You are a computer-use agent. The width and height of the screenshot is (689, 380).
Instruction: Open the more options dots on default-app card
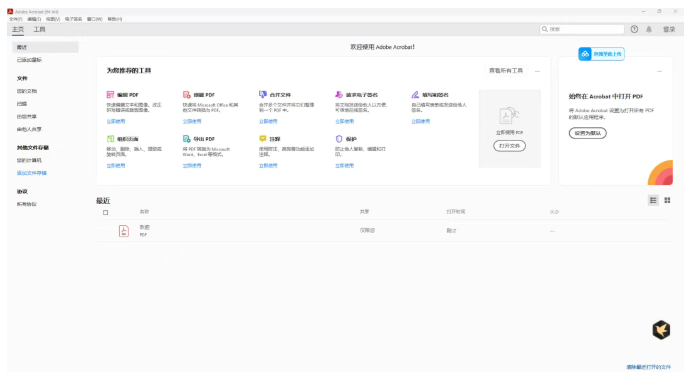659,71
